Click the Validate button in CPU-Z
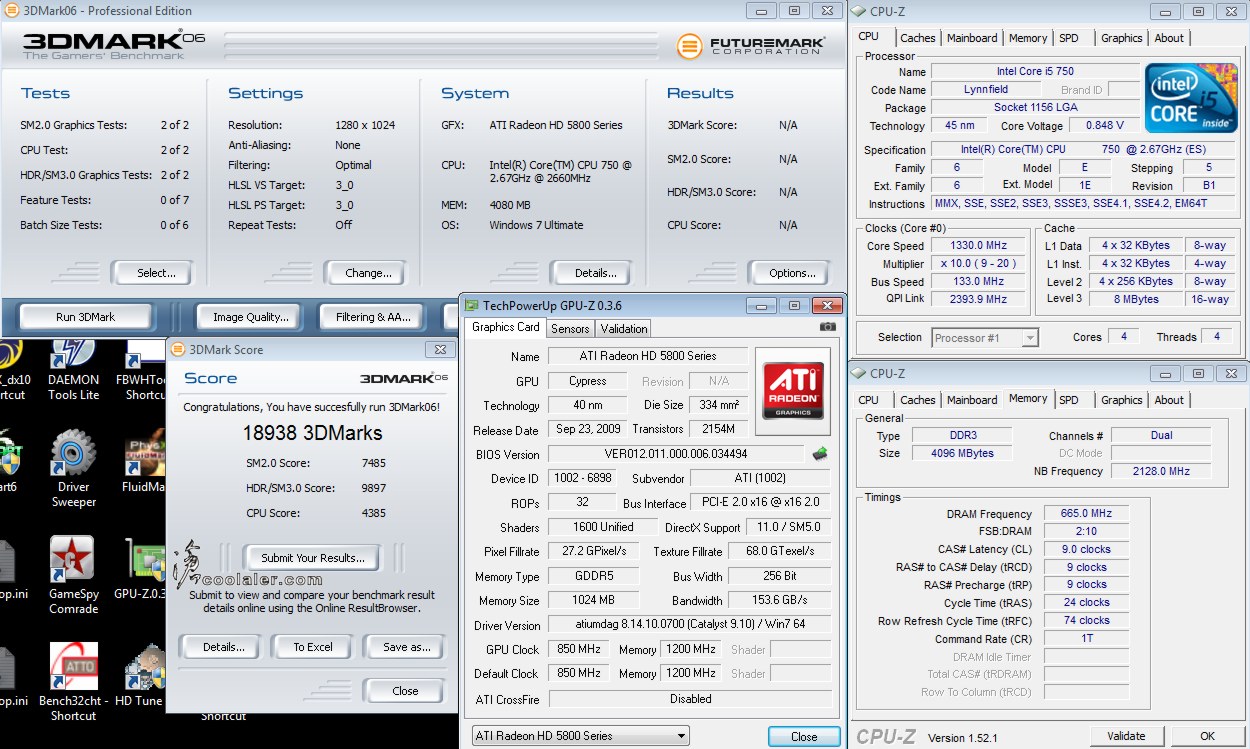1250x749 pixels. 1126,736
